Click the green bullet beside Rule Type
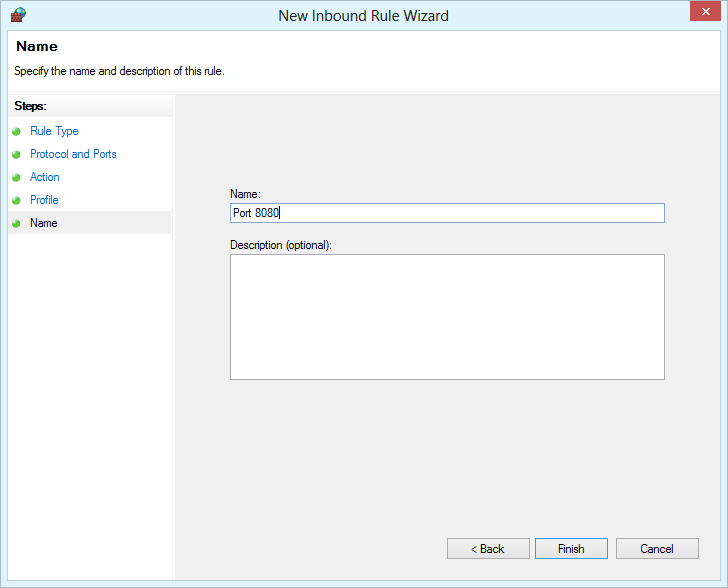The image size is (728, 588). click(x=16, y=131)
